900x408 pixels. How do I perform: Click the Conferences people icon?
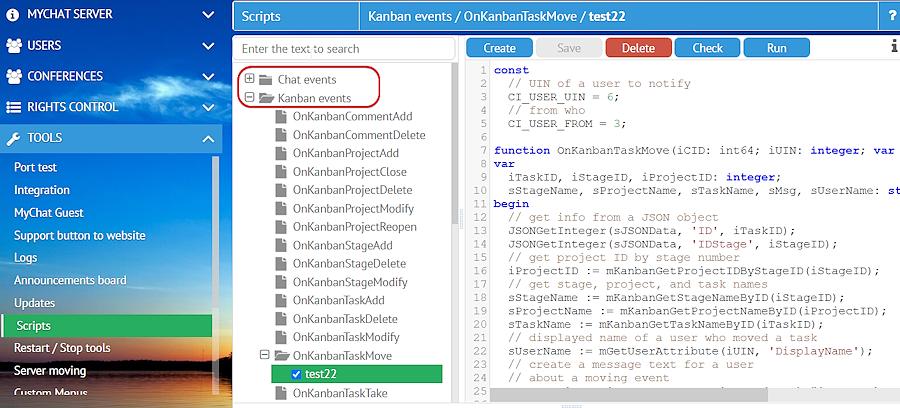(x=15, y=76)
